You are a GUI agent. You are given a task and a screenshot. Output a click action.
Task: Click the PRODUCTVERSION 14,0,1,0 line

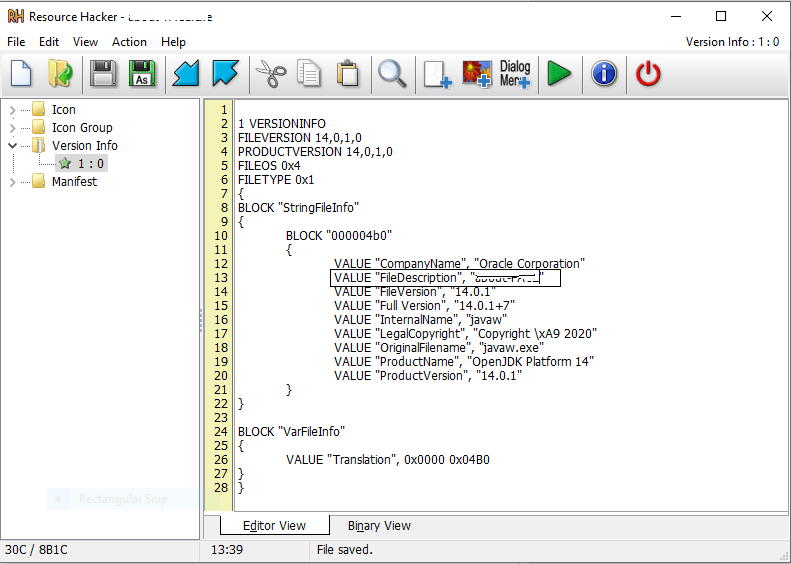click(315, 152)
